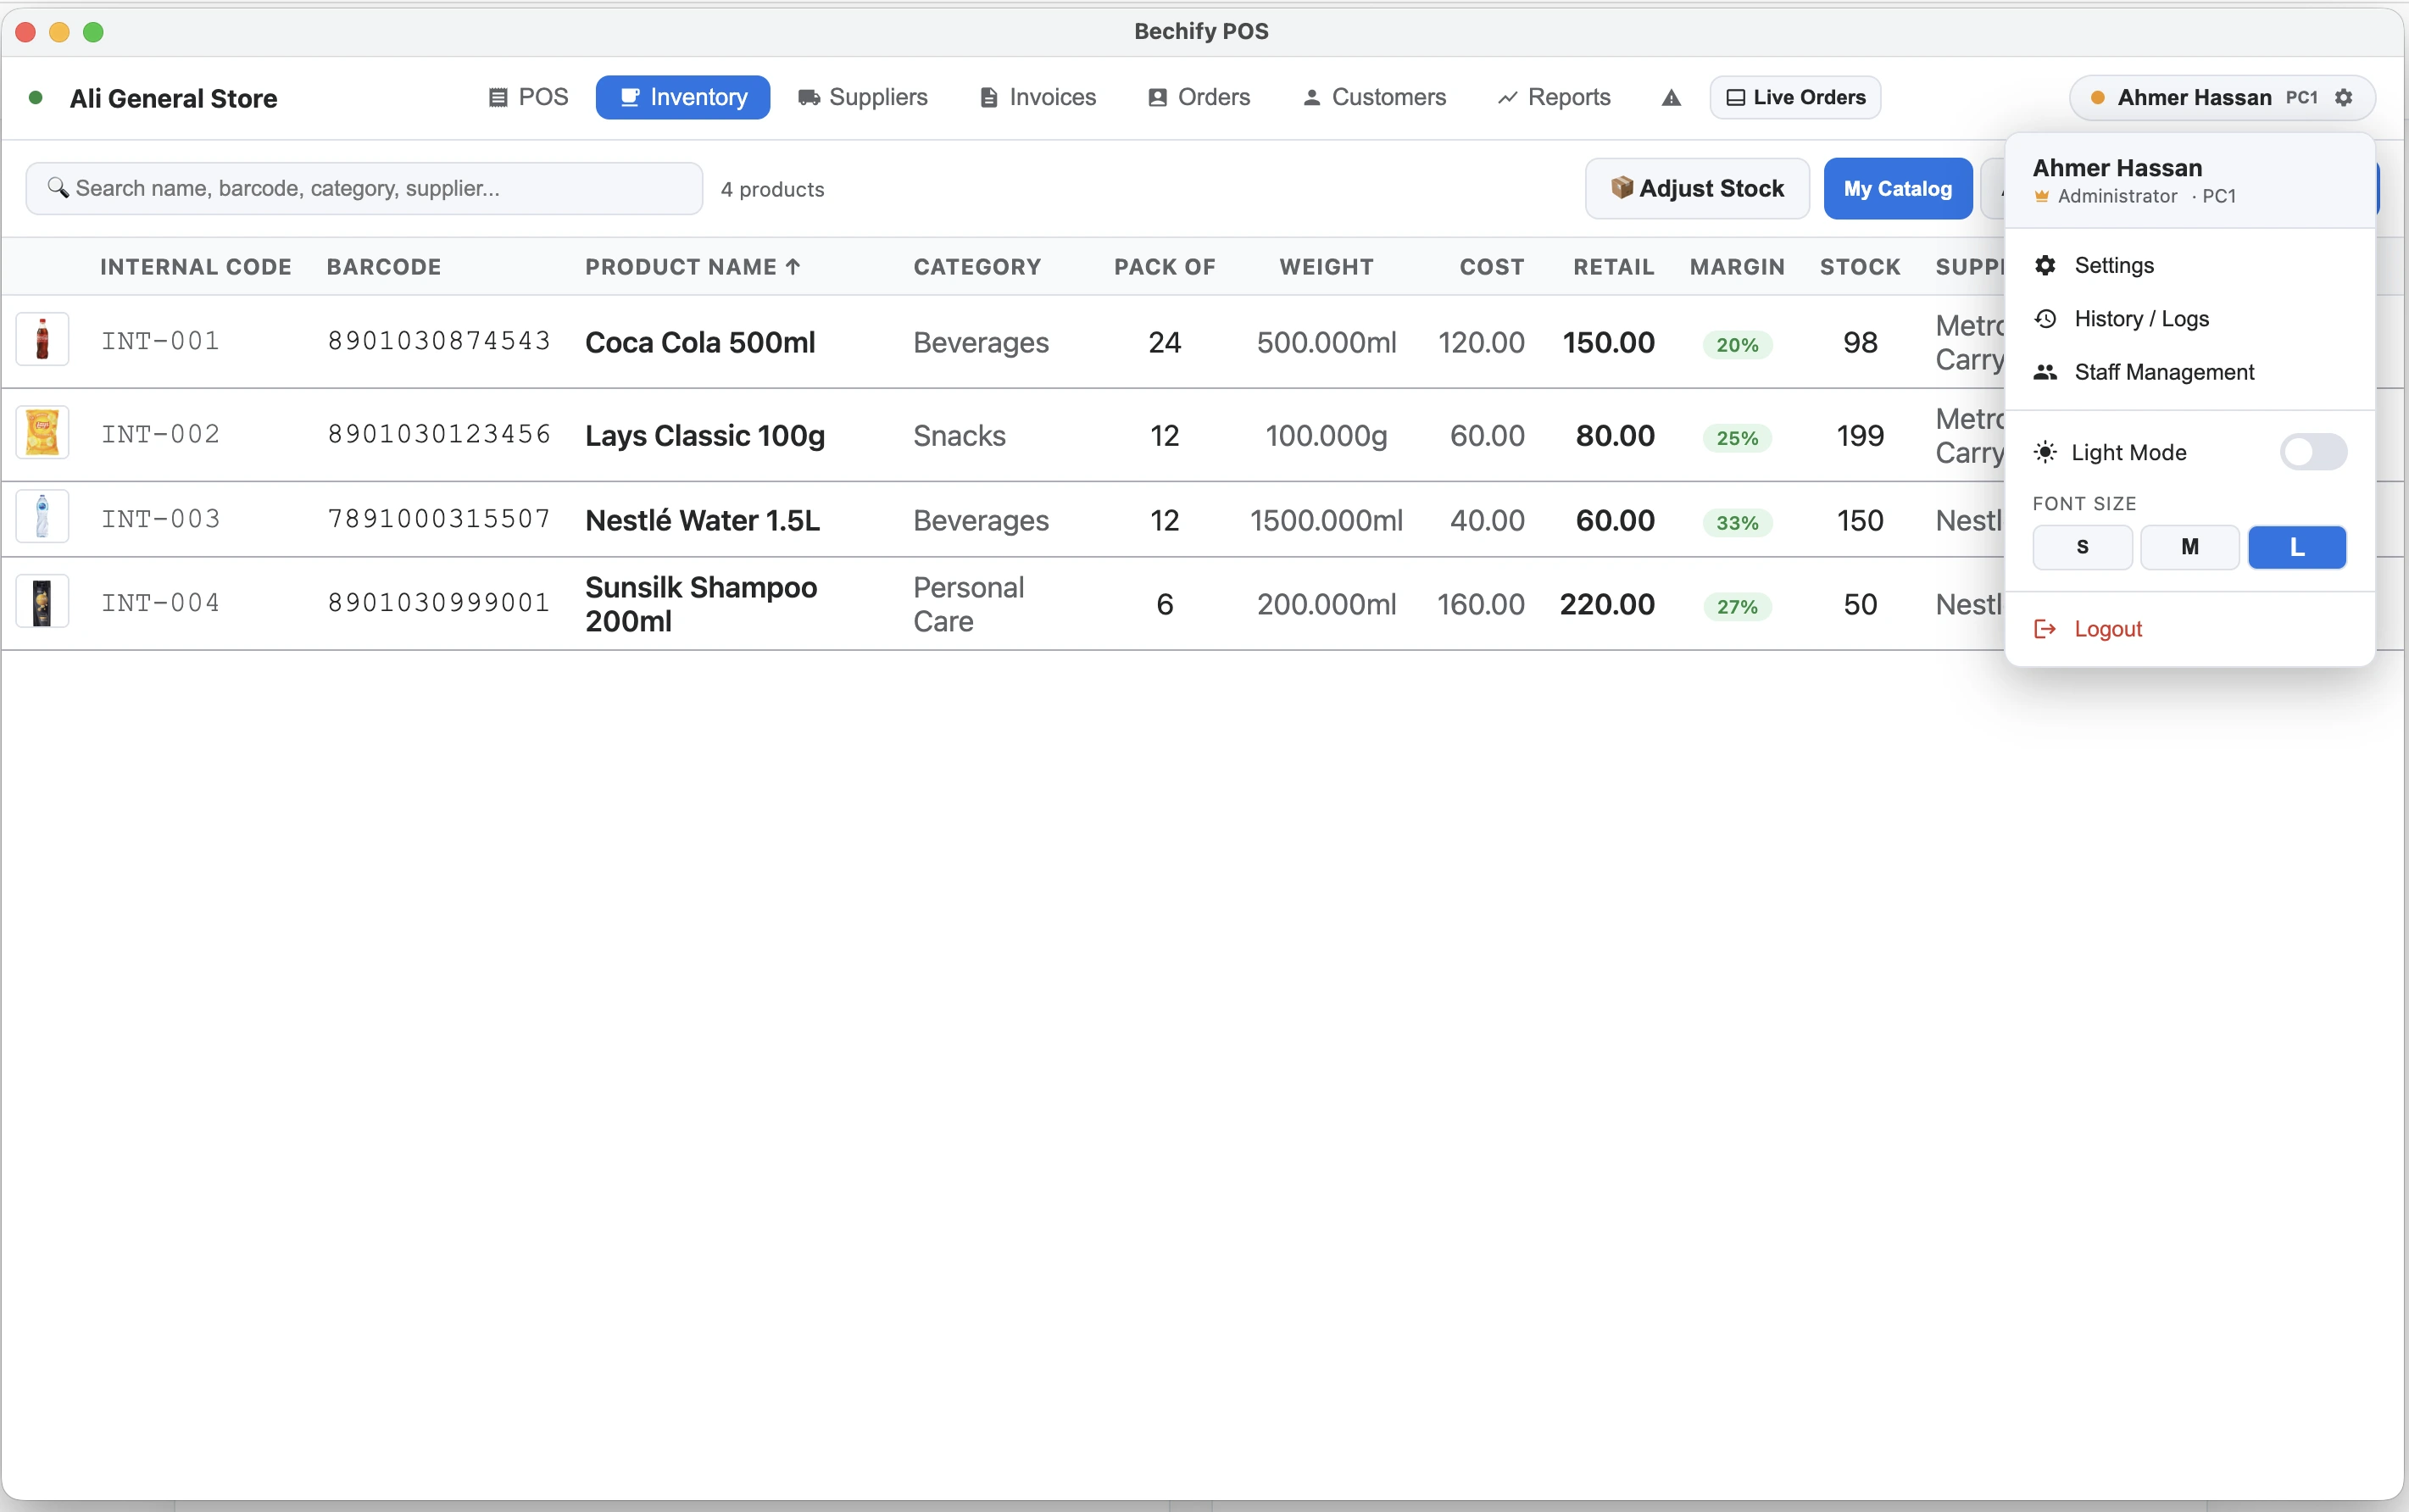Click the 20% margin badge
Viewport: 2409px width, 1512px height.
1737,345
